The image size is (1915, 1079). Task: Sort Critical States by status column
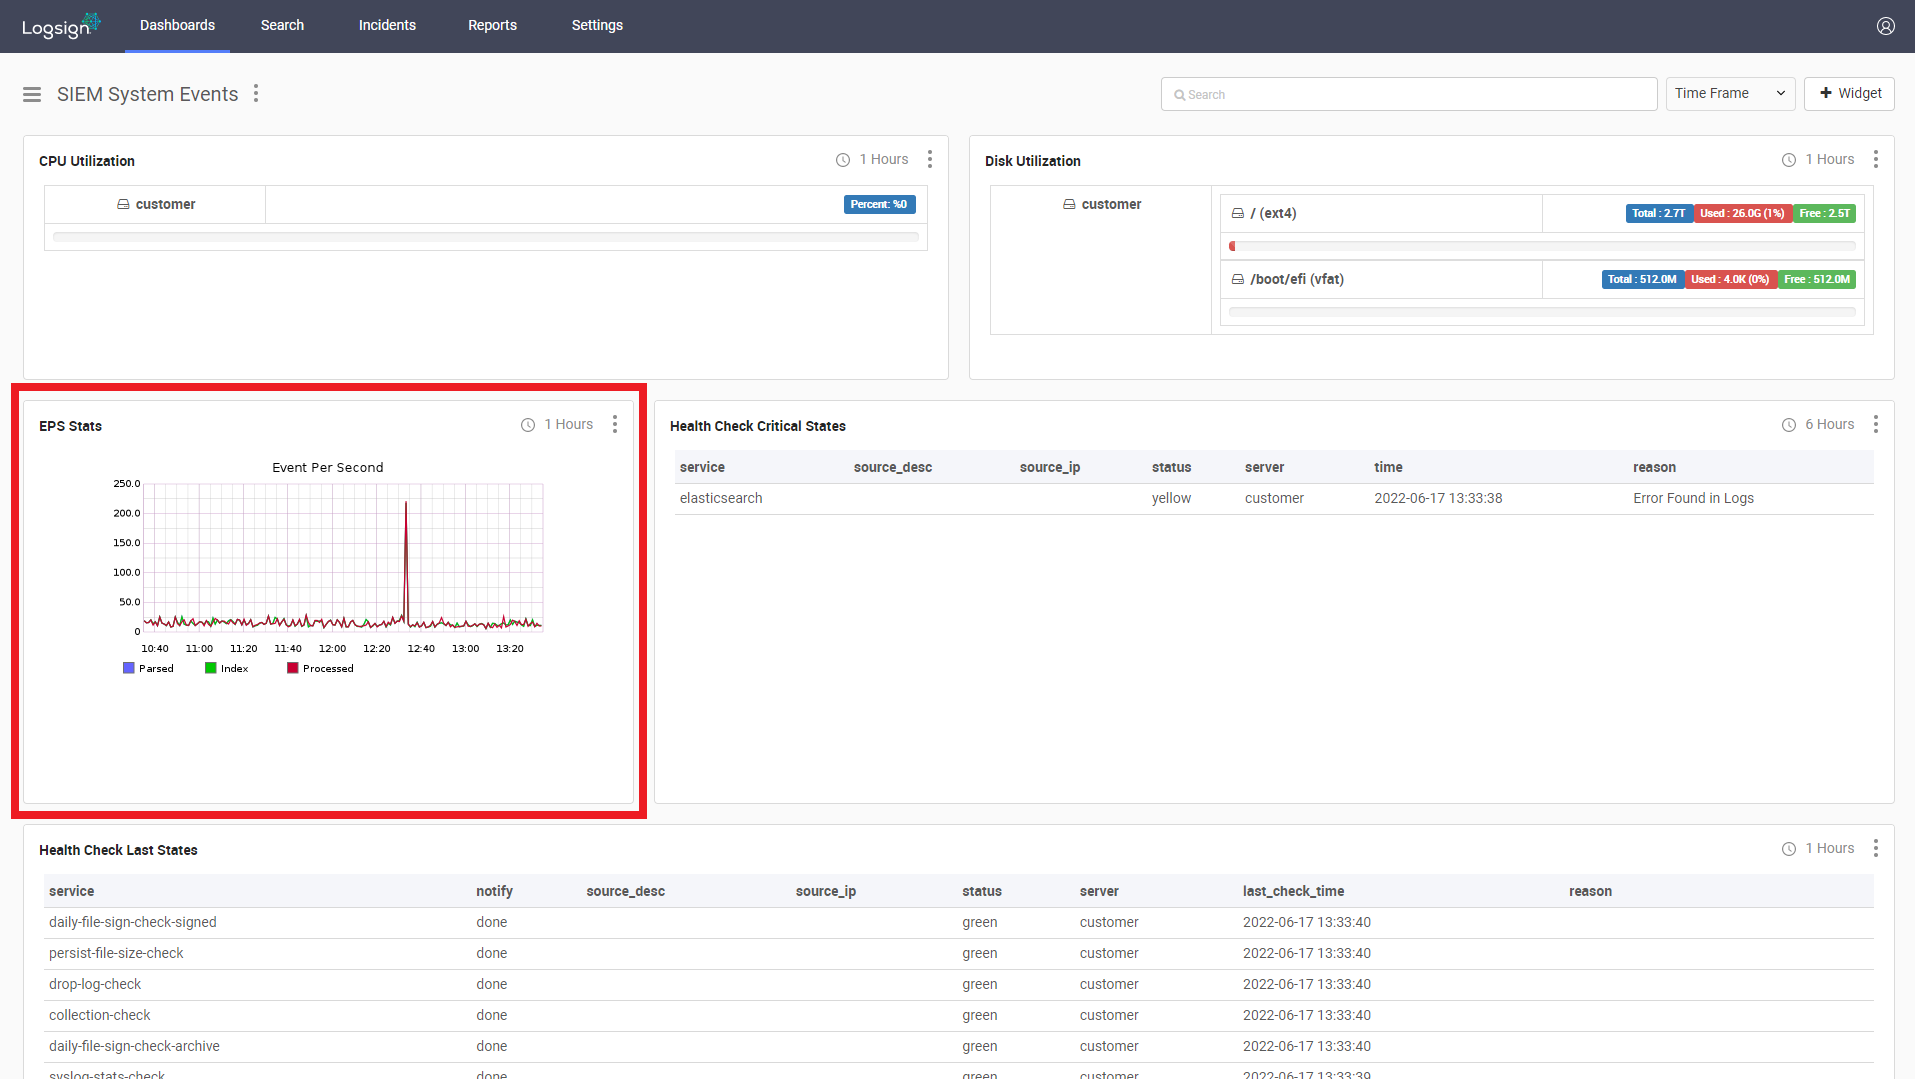click(1171, 467)
